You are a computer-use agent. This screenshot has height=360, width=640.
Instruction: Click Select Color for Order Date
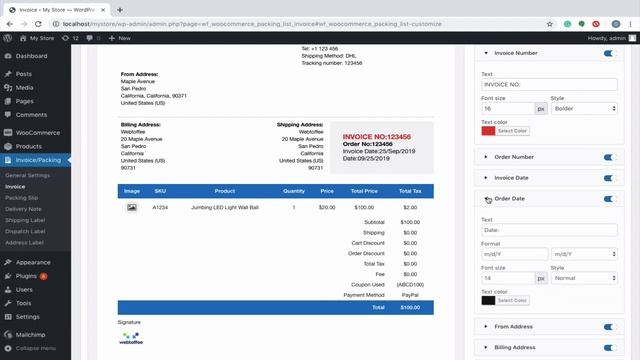tap(512, 300)
